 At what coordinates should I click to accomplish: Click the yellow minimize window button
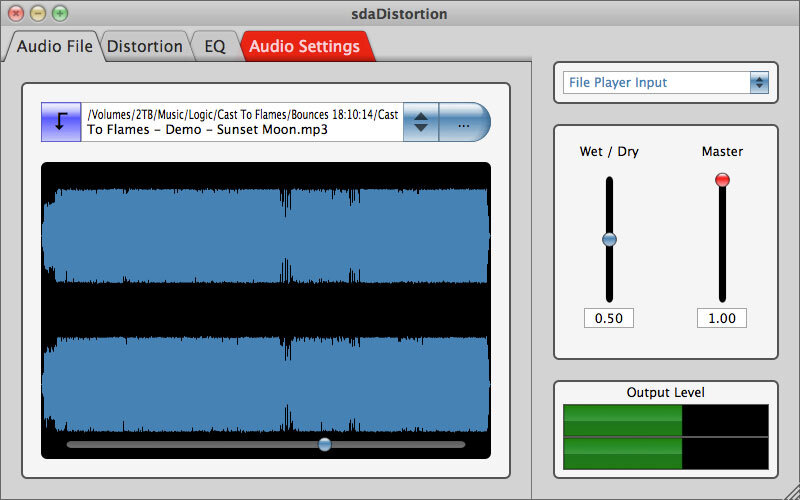[x=38, y=13]
